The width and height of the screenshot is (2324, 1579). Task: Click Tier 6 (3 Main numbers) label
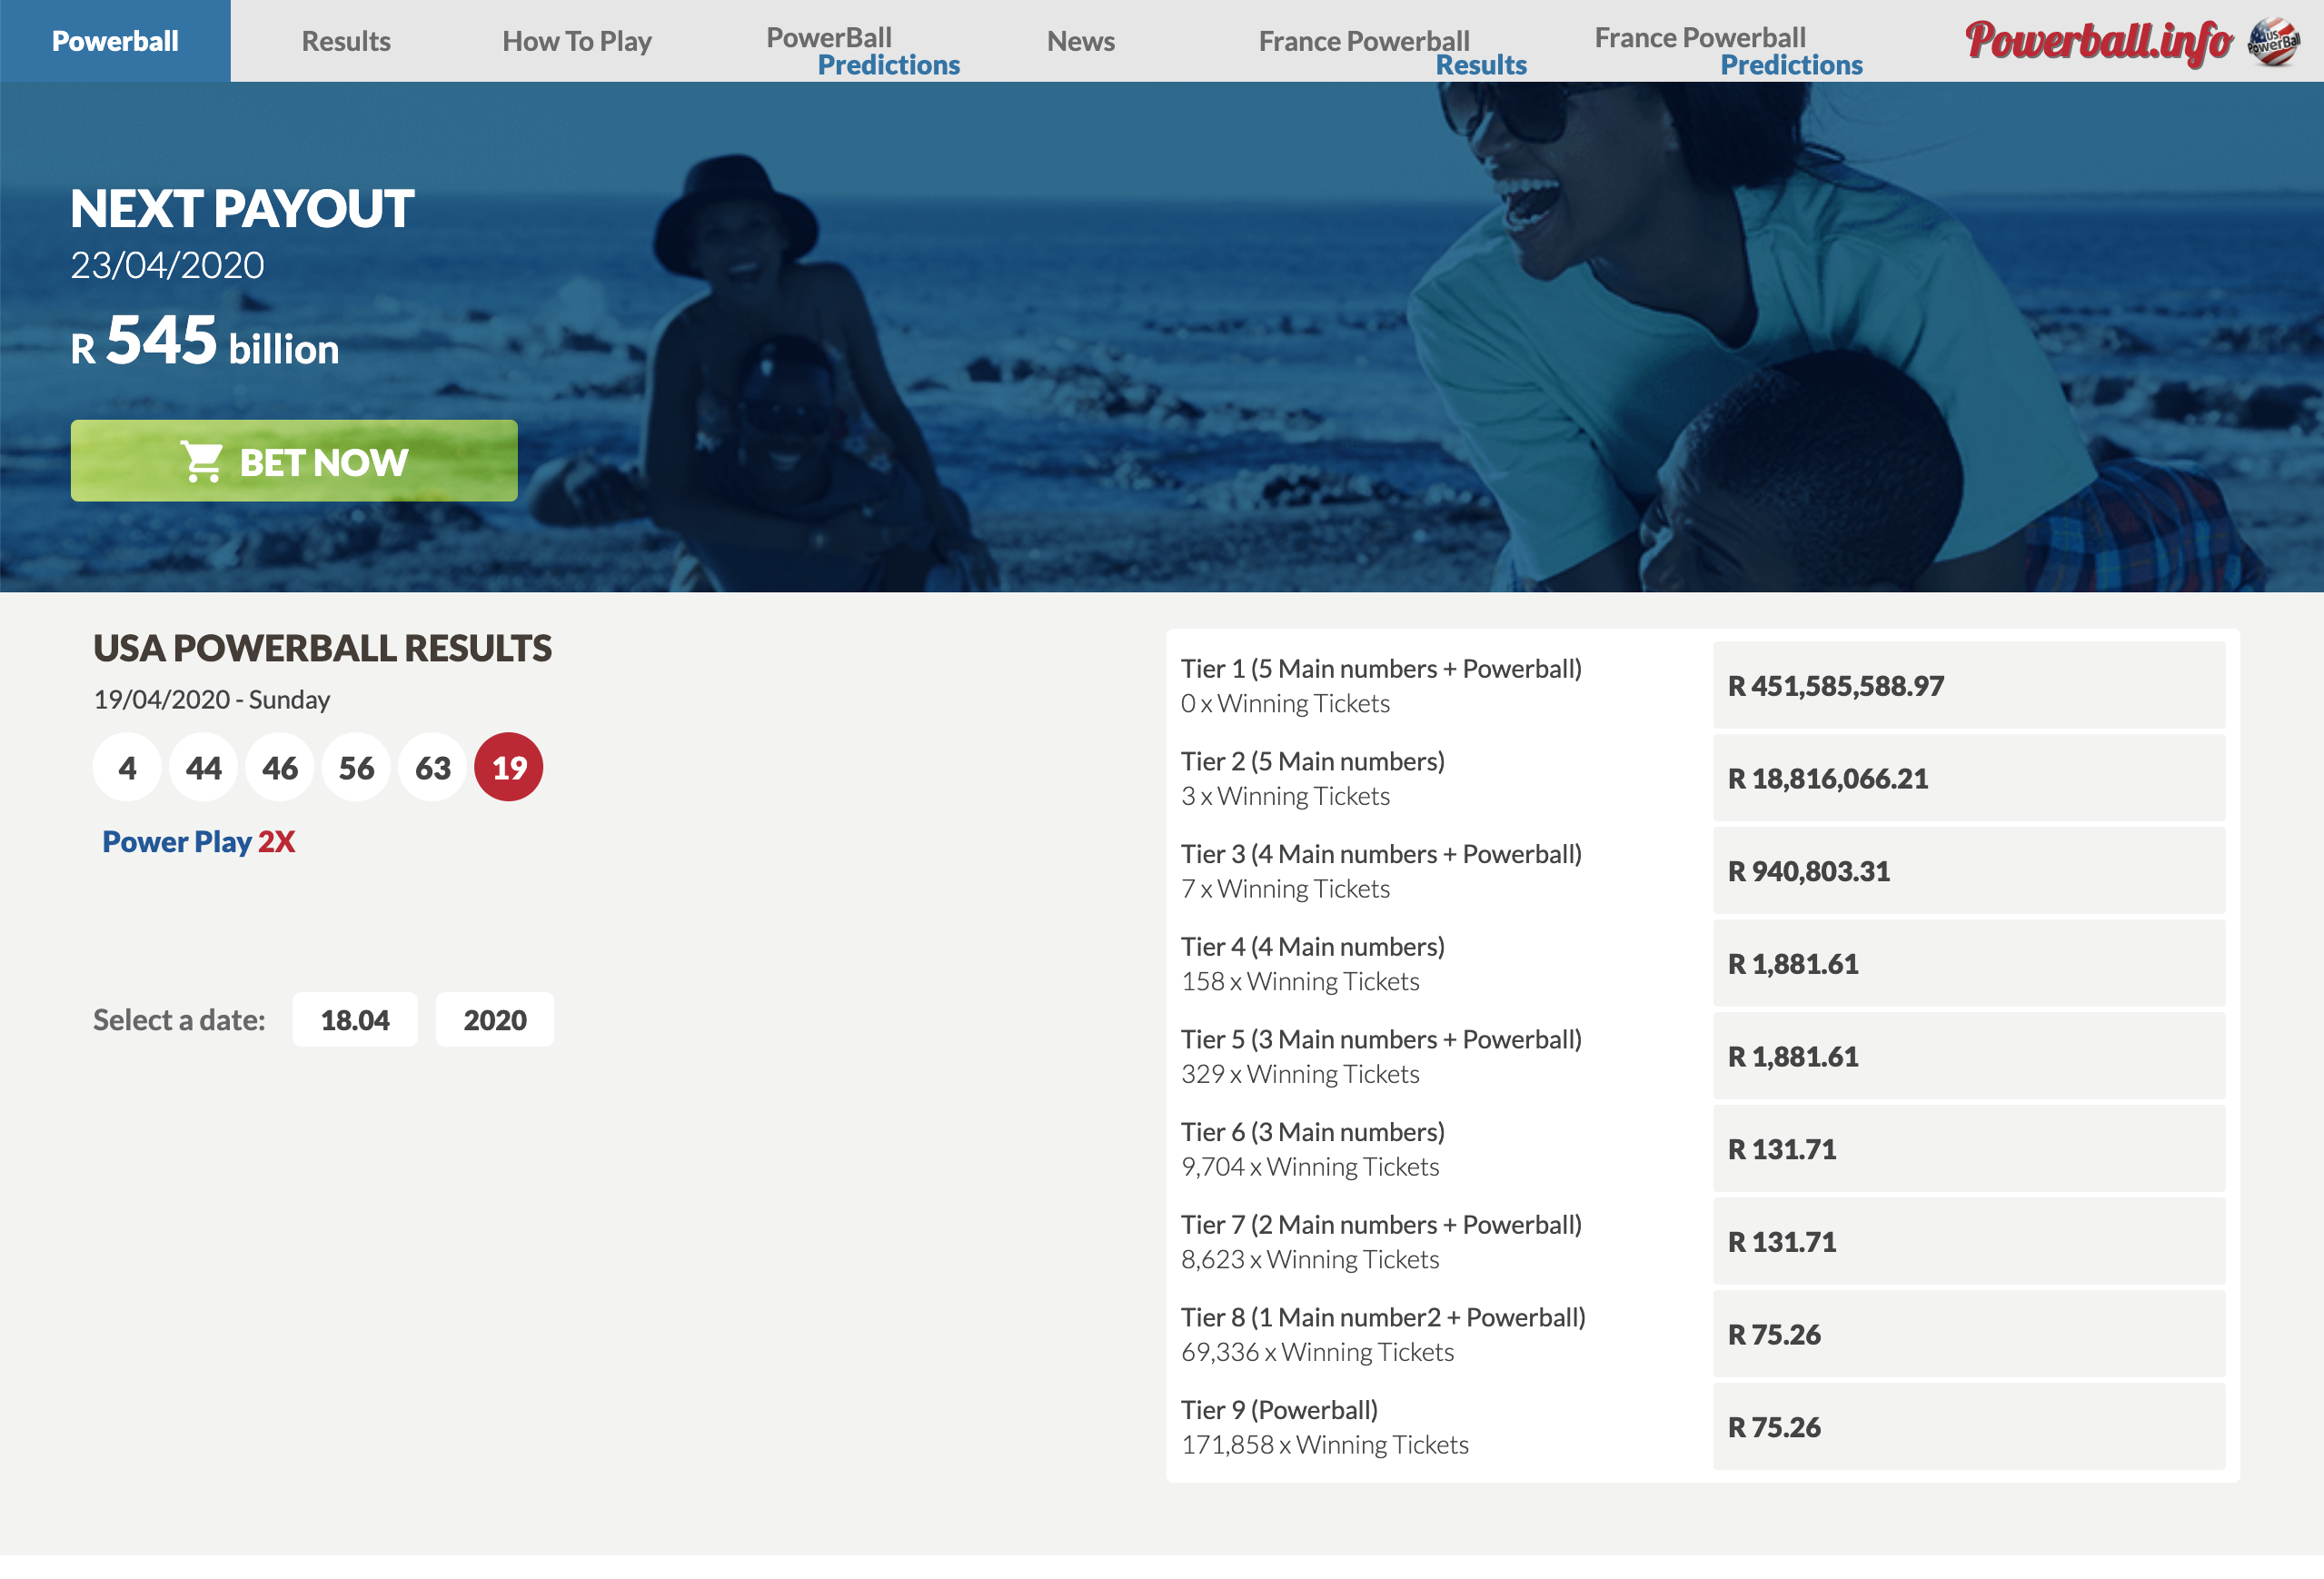point(1313,1133)
